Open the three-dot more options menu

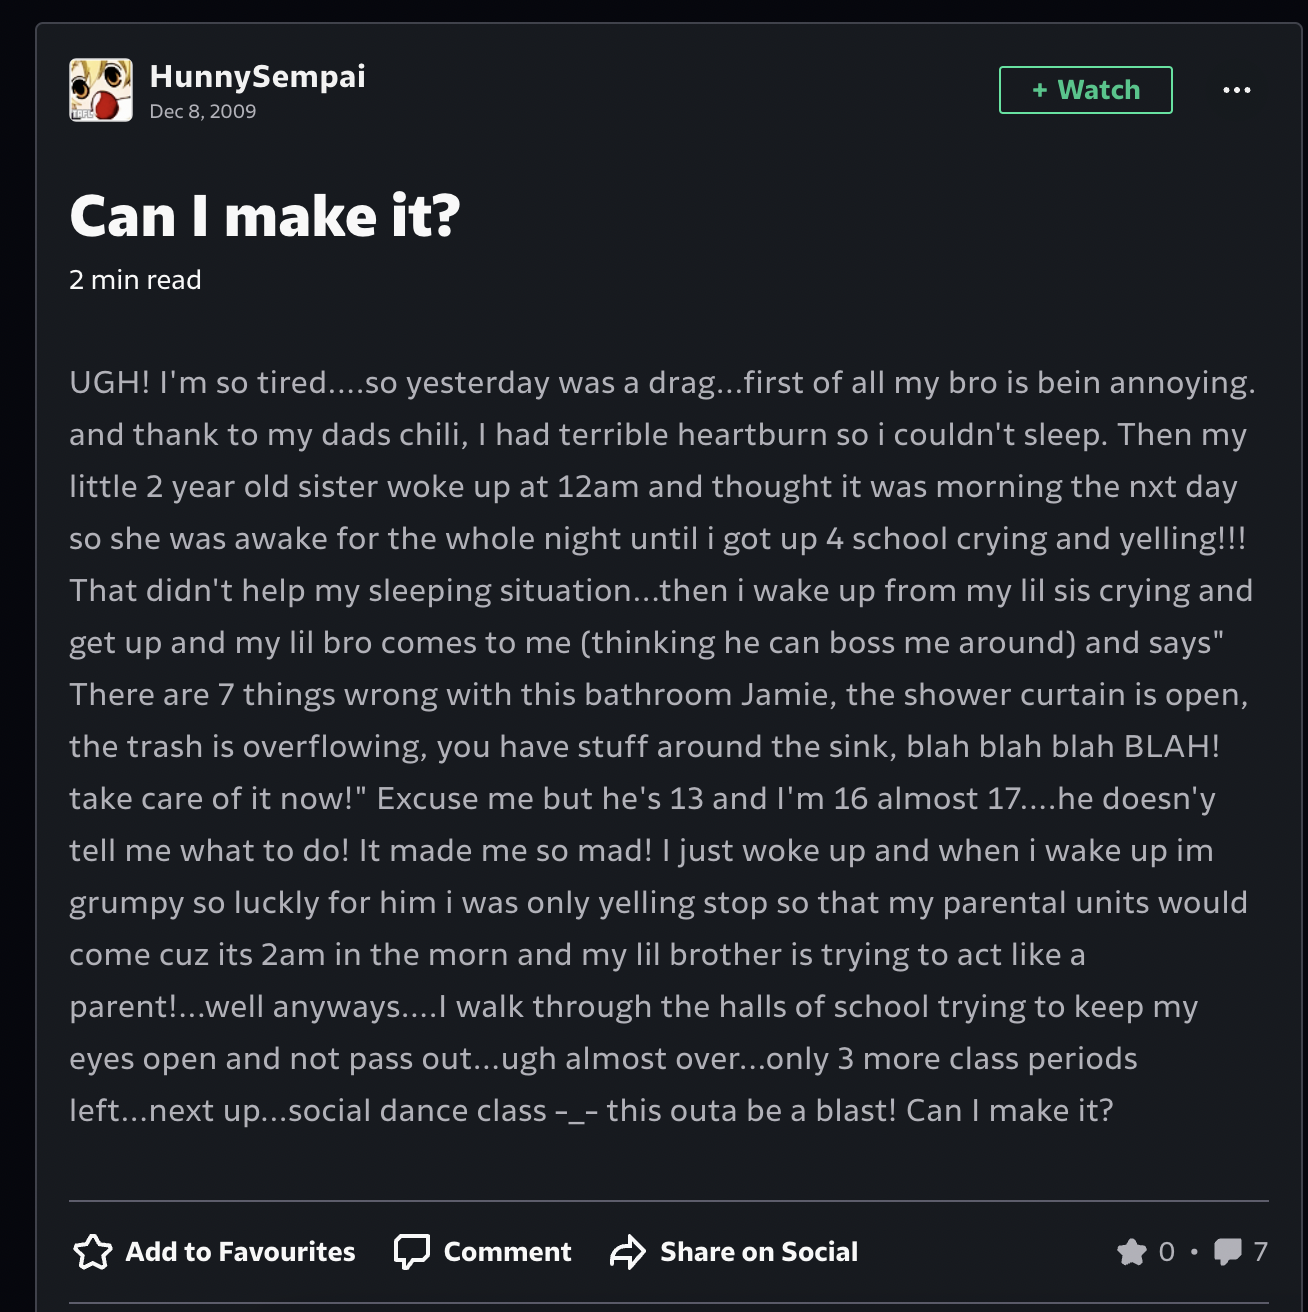[x=1237, y=90]
